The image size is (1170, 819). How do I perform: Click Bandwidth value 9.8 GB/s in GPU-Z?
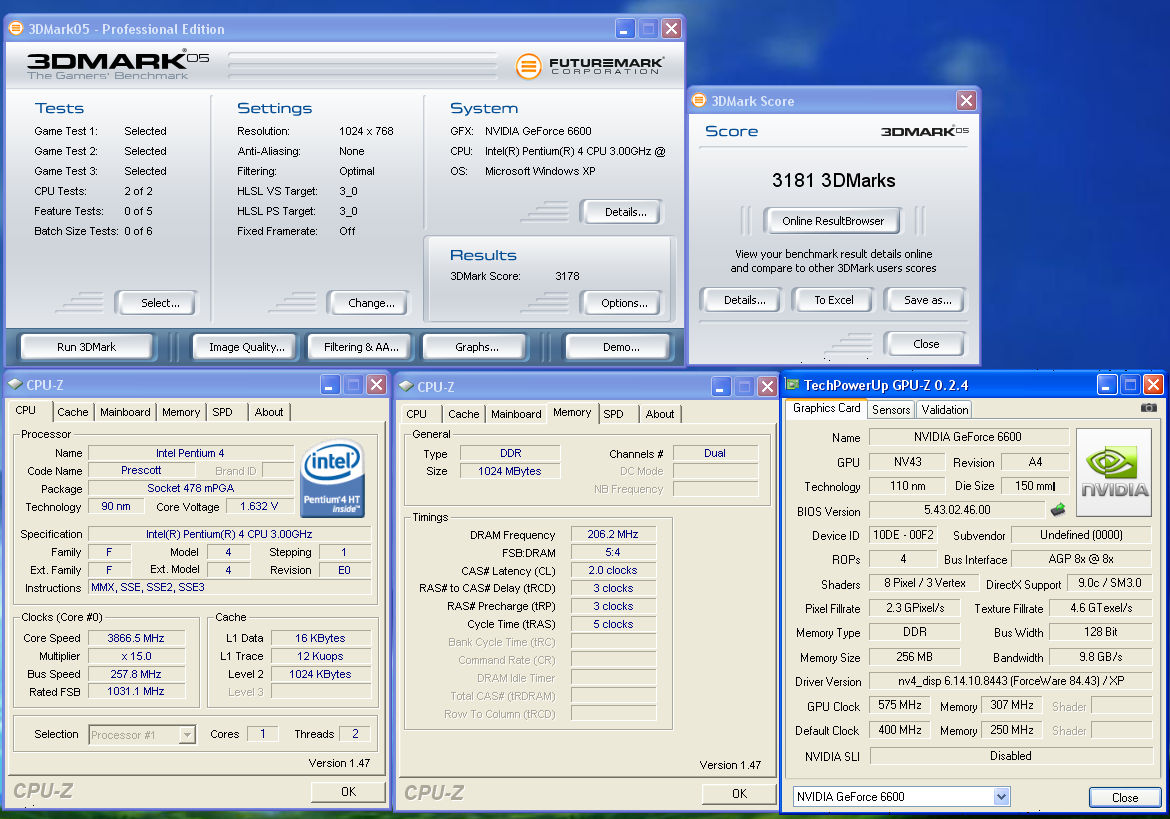[1101, 656]
